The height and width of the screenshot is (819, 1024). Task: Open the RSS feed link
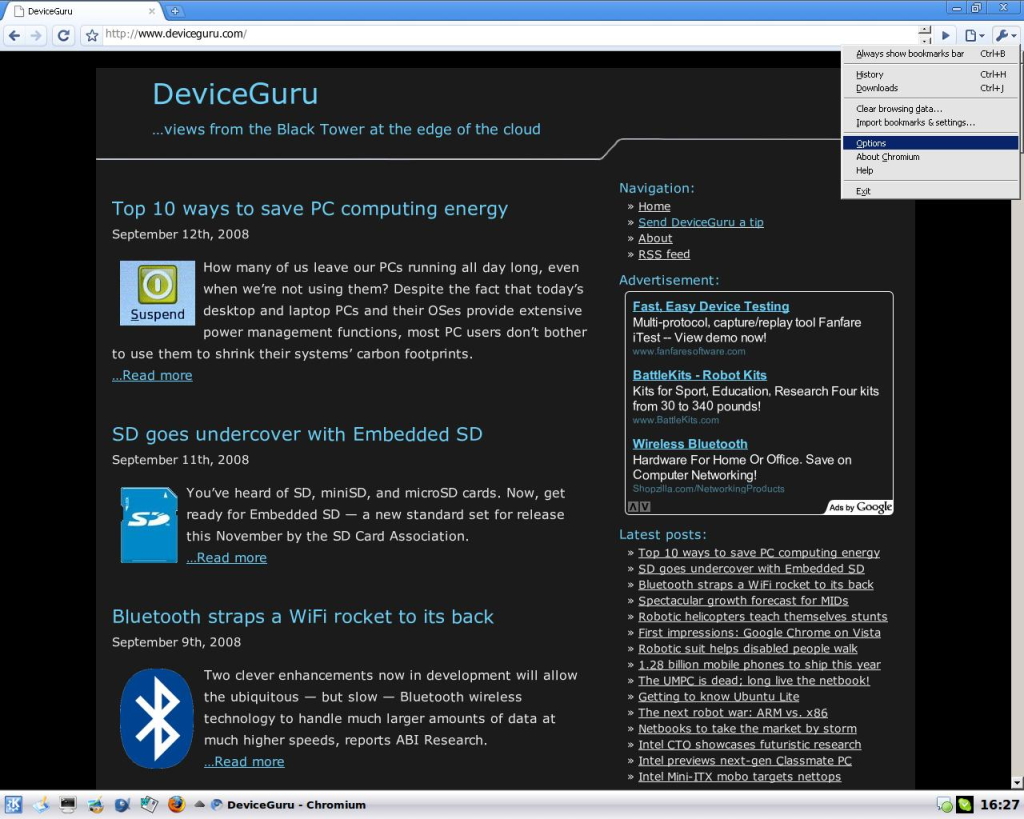(664, 255)
